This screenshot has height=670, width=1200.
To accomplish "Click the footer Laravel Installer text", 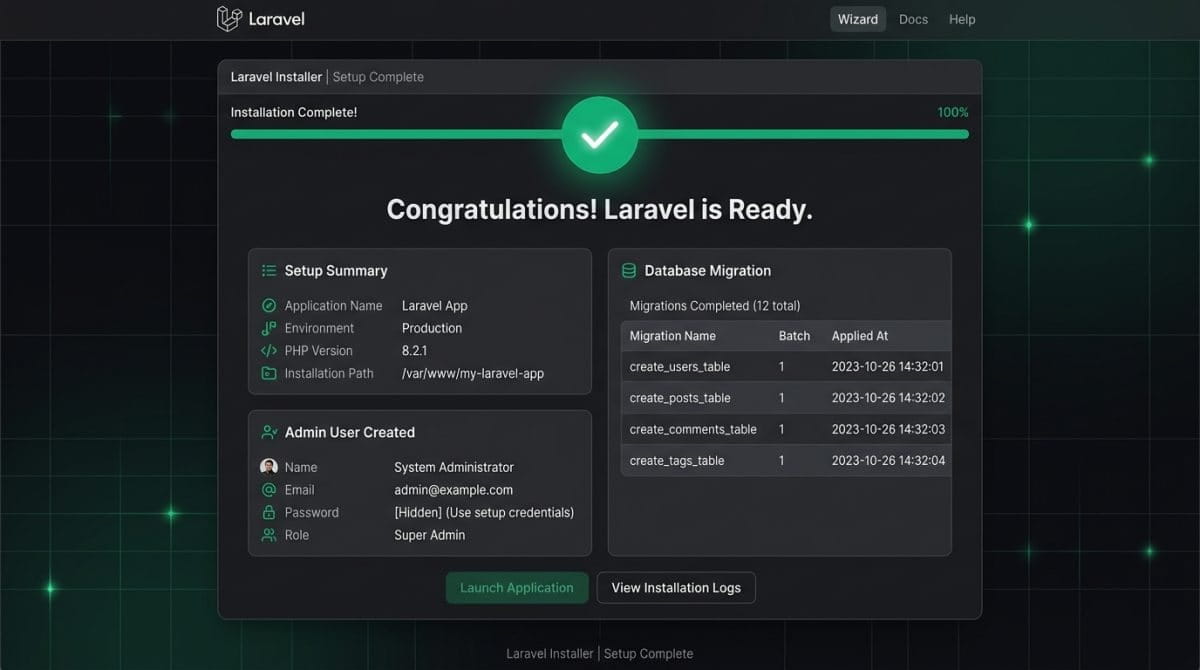I will [x=552, y=653].
